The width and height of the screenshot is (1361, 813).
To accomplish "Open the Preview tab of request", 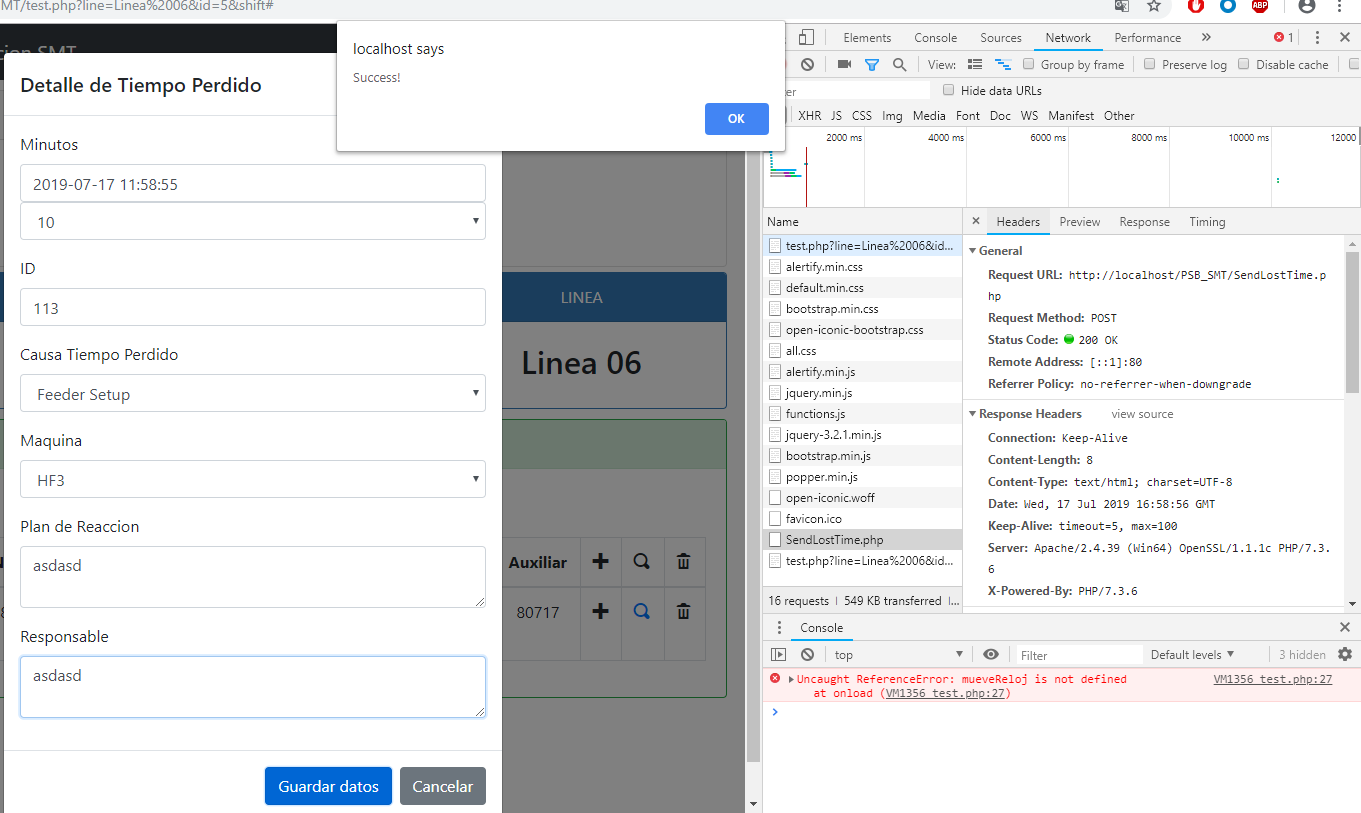I will (1080, 222).
